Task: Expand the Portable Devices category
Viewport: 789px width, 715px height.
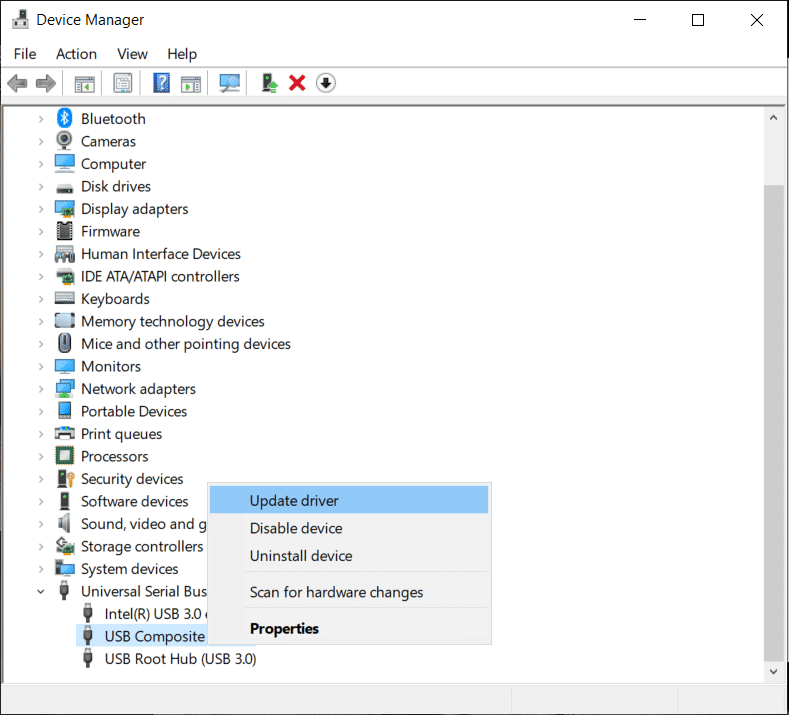Action: pos(41,412)
